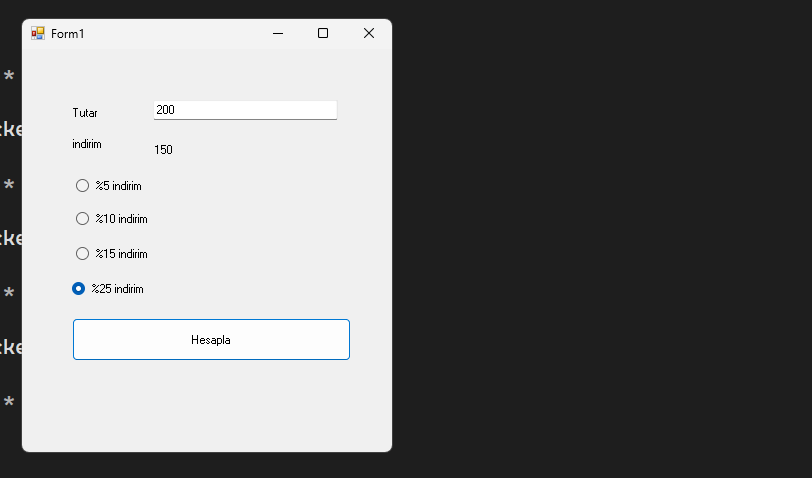This screenshot has width=812, height=478.
Task: Maximize the Form1 window
Action: coord(323,33)
